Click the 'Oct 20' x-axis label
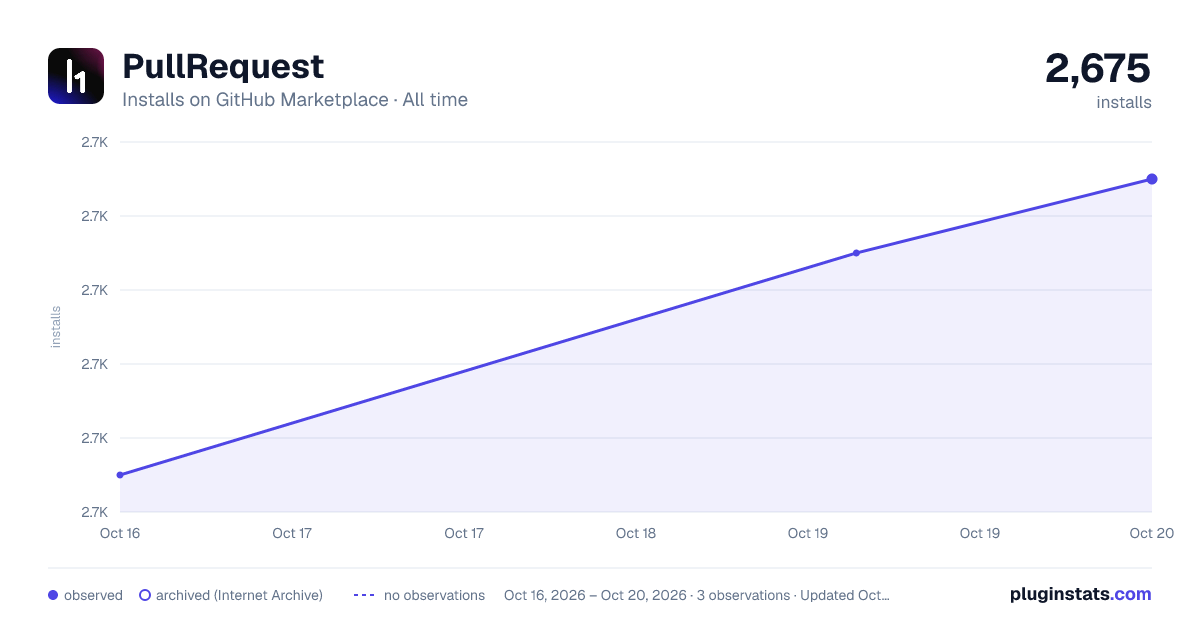The image size is (1200, 630). [x=1150, y=533]
